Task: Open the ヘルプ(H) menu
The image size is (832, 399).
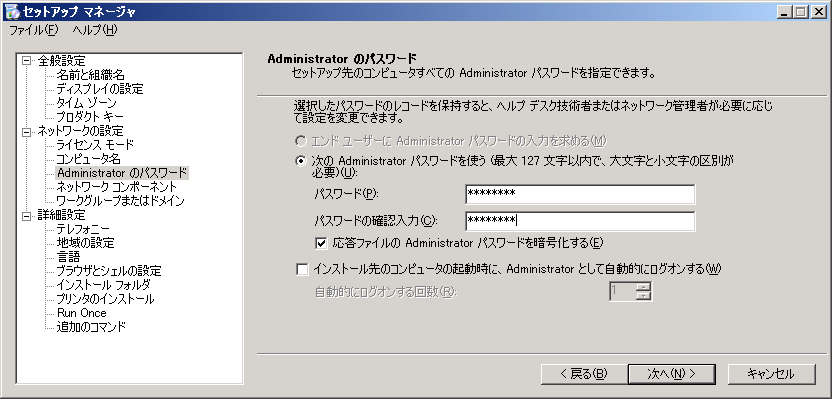Action: [x=94, y=30]
